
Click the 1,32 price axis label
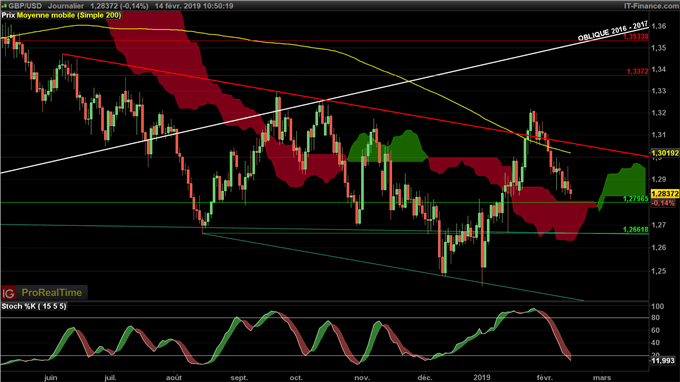(x=659, y=113)
